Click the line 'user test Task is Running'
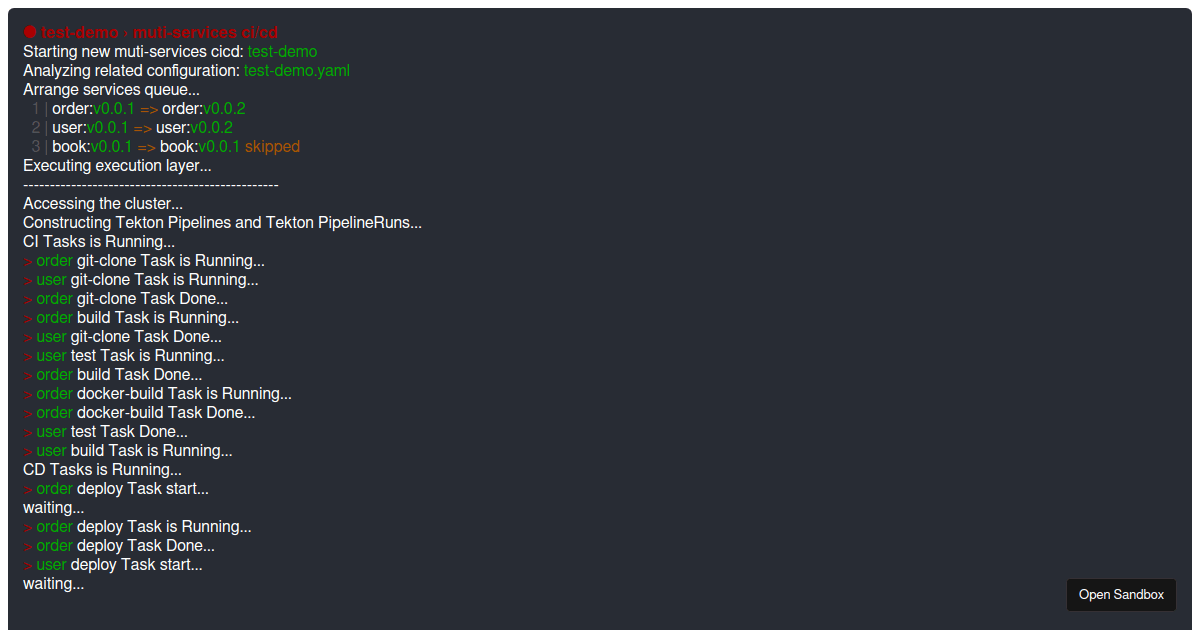The height and width of the screenshot is (630, 1200). 124,356
